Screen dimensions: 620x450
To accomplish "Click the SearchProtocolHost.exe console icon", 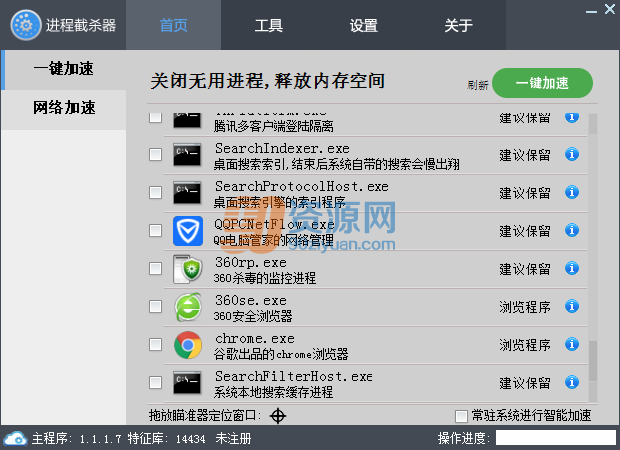I will point(187,193).
